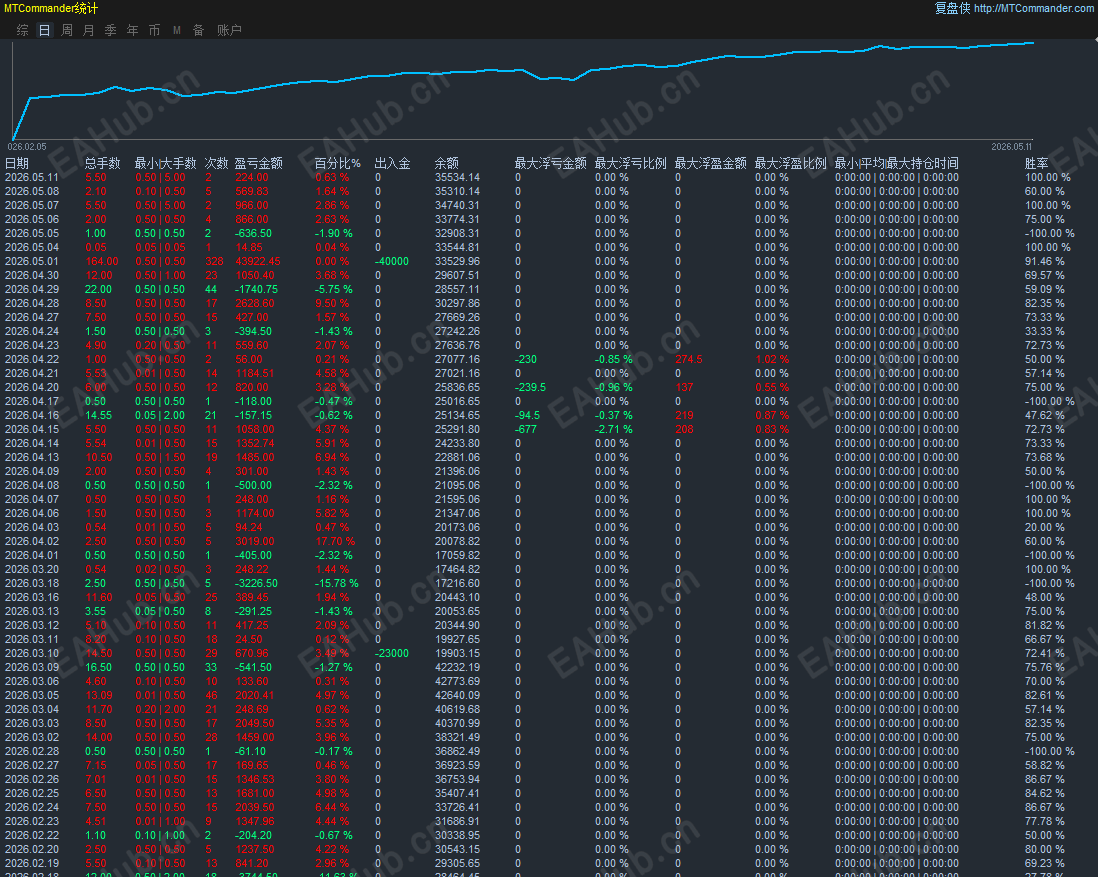
Task: Select the M tab
Action: click(x=176, y=30)
